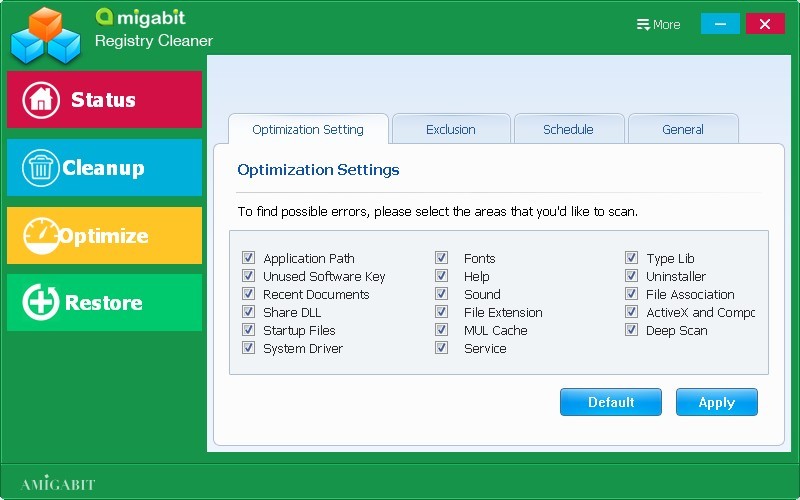Select the Optimization Setting tab
800x500 pixels.
tap(307, 129)
